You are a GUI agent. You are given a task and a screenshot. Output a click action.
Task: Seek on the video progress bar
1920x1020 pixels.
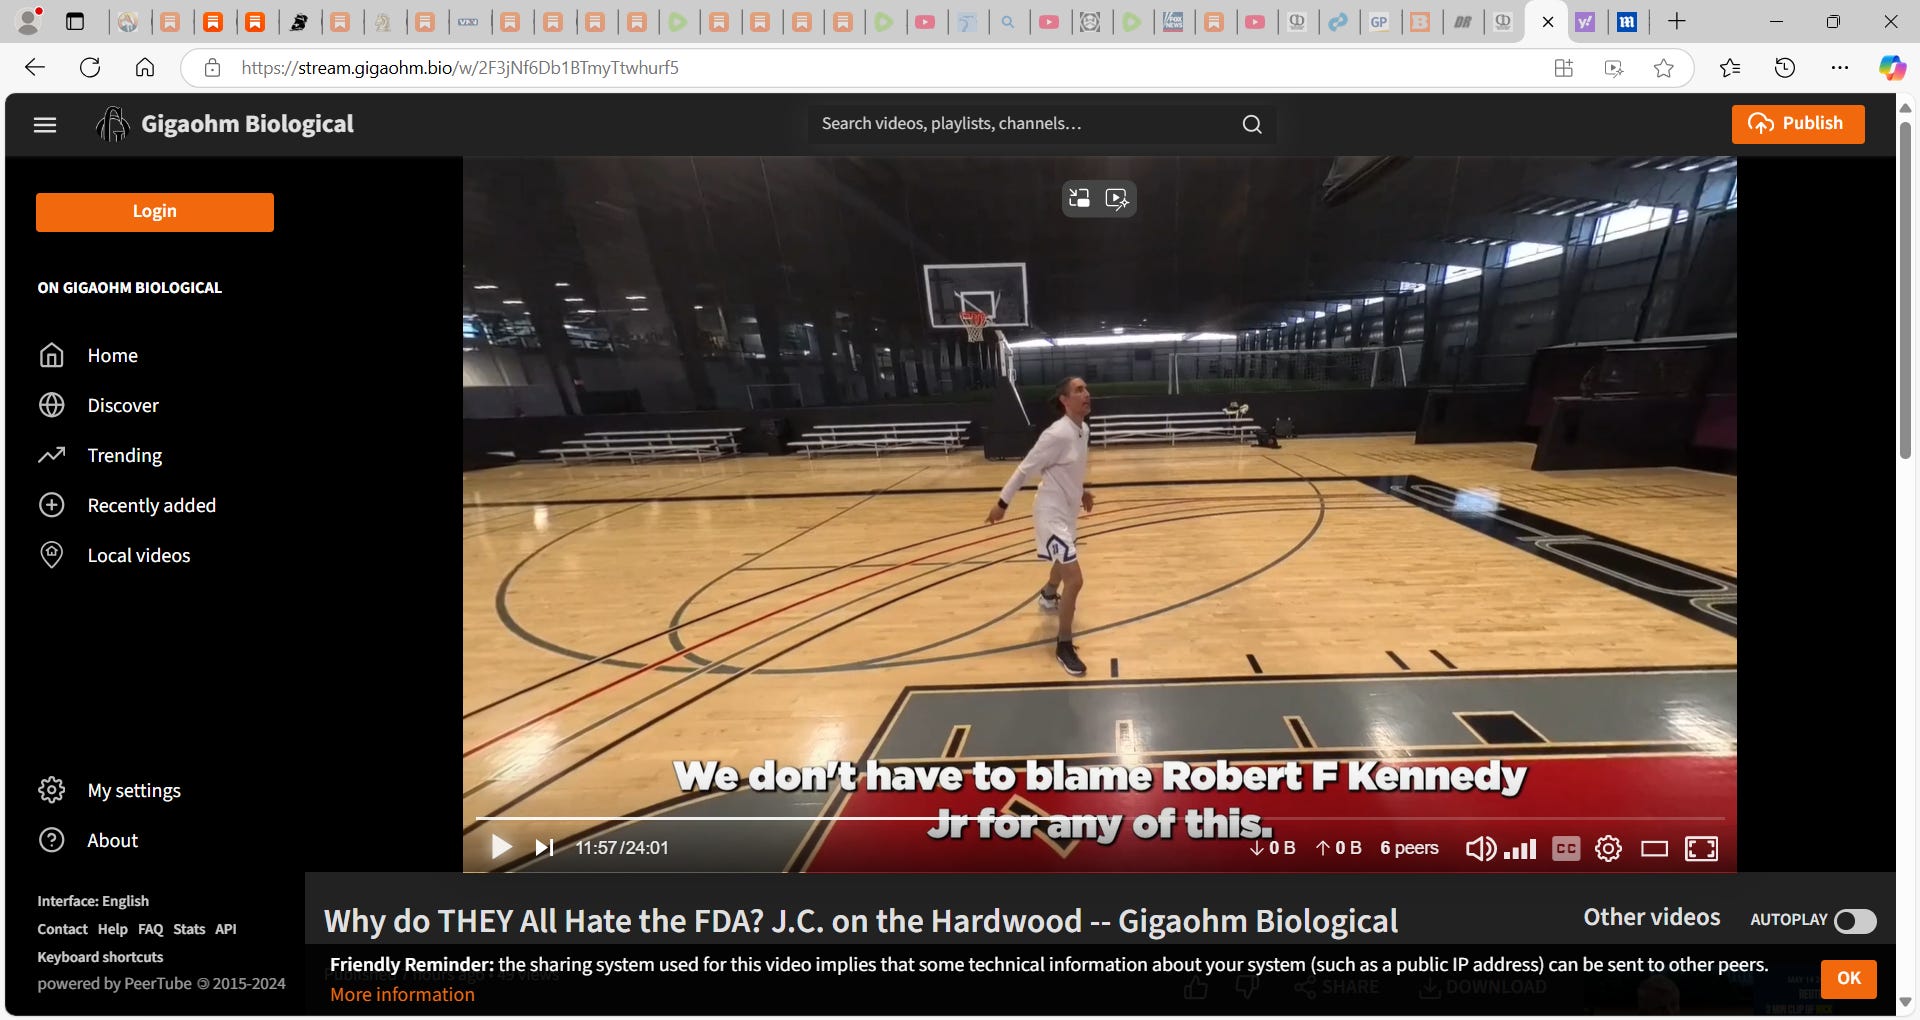click(x=1100, y=819)
